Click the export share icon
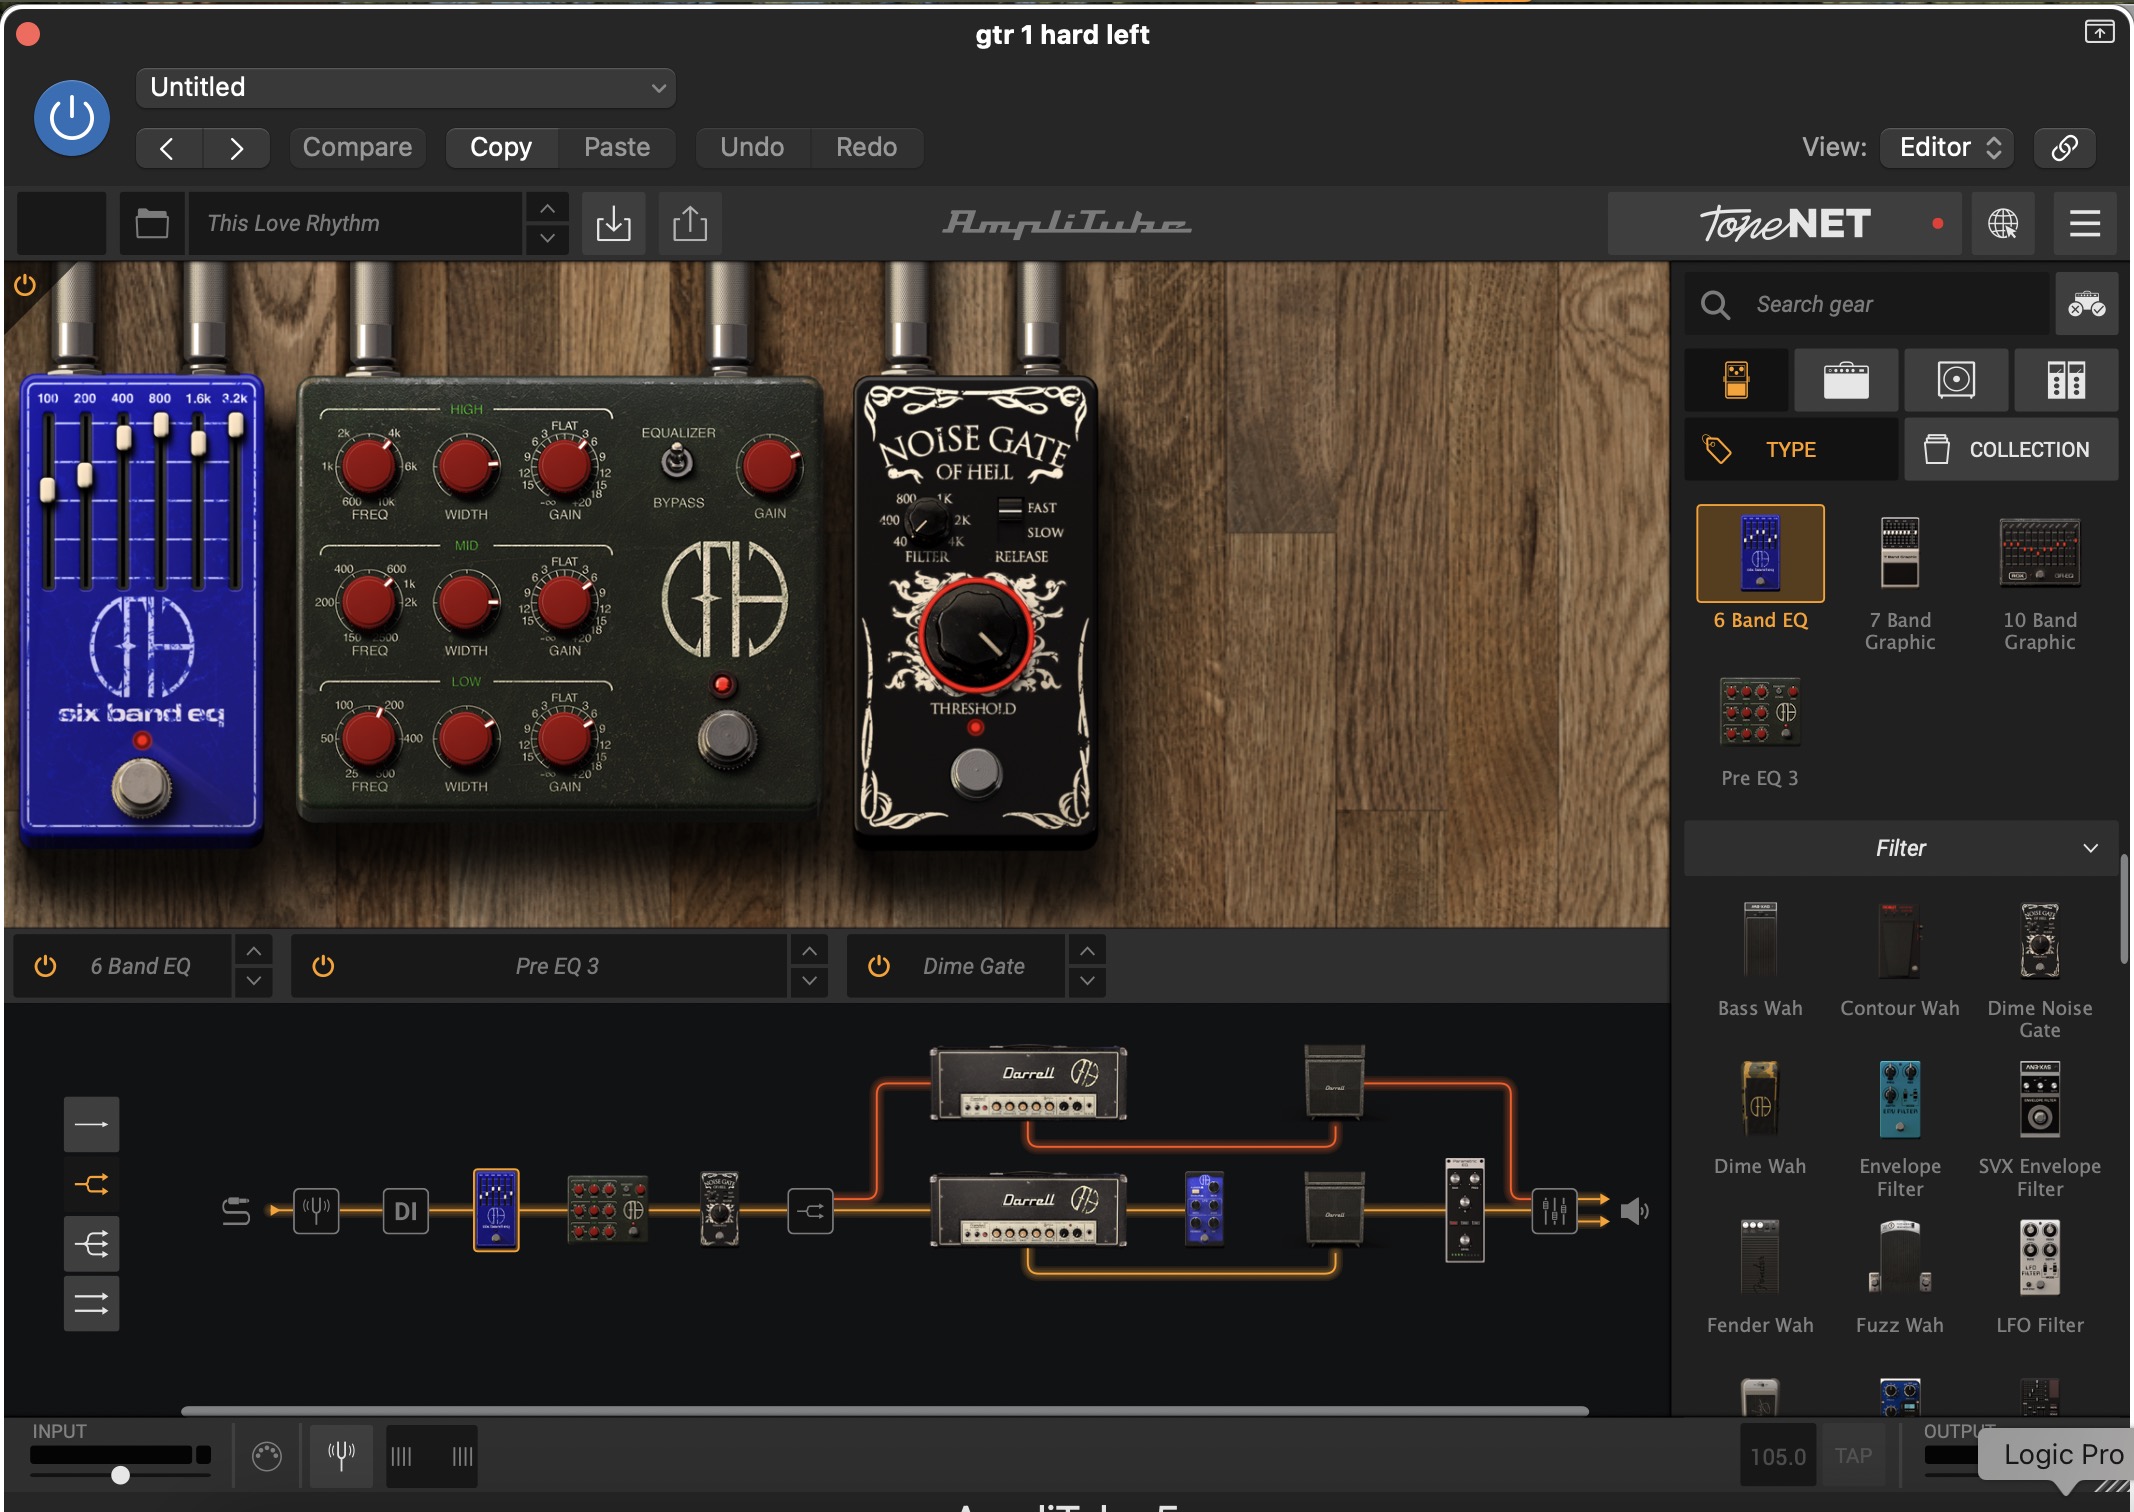The height and width of the screenshot is (1512, 2134). (x=690, y=223)
